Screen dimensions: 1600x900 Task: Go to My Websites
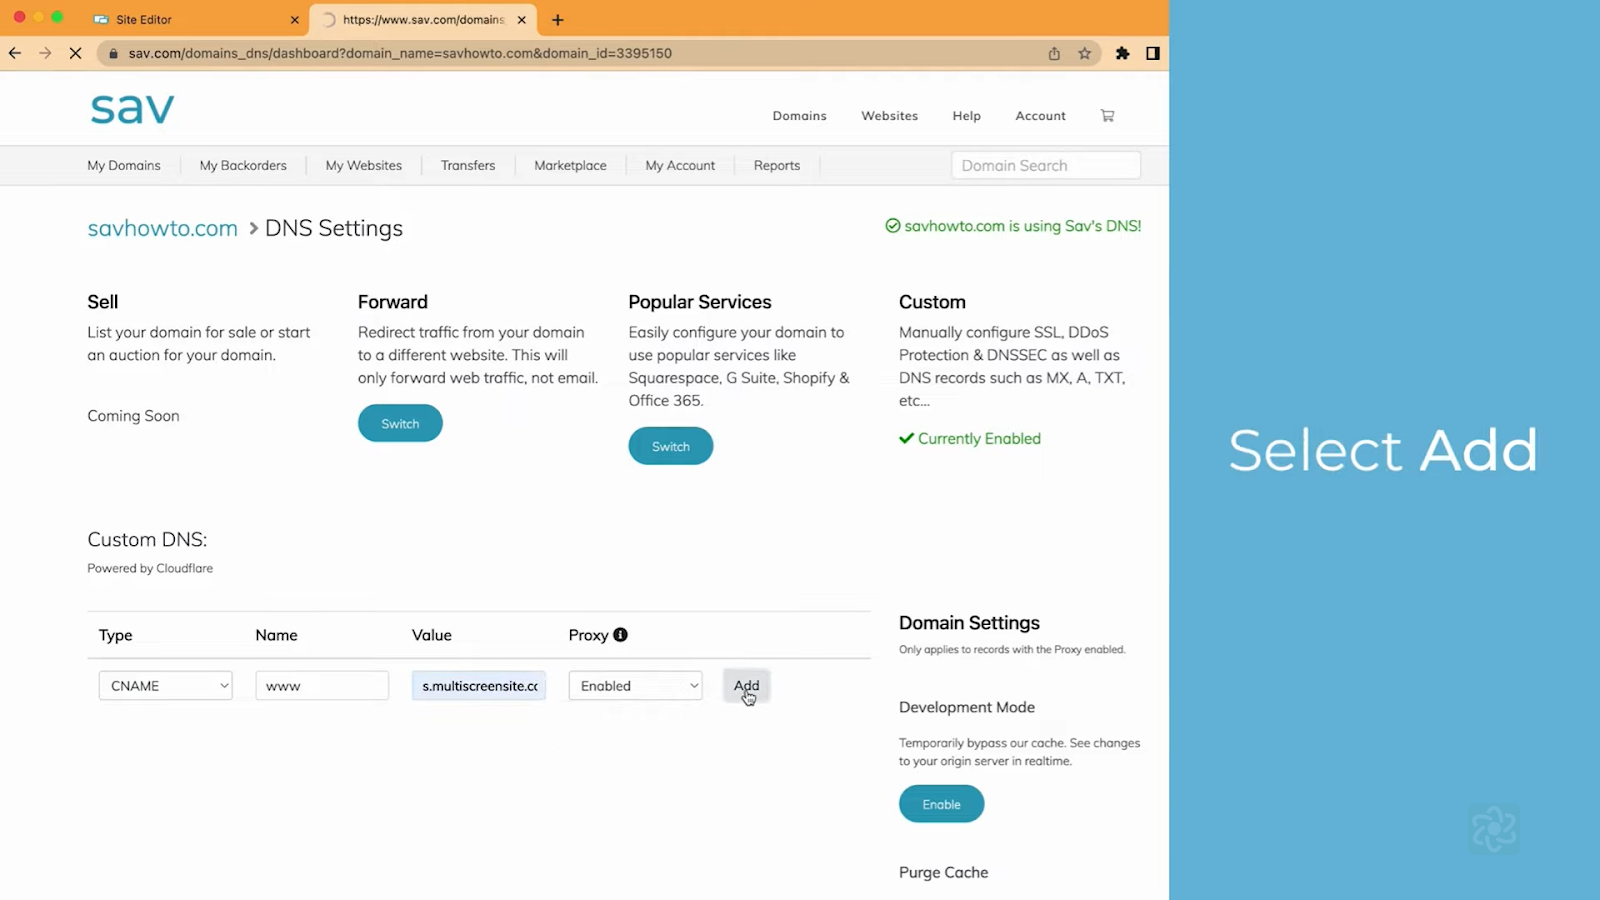pyautogui.click(x=363, y=166)
